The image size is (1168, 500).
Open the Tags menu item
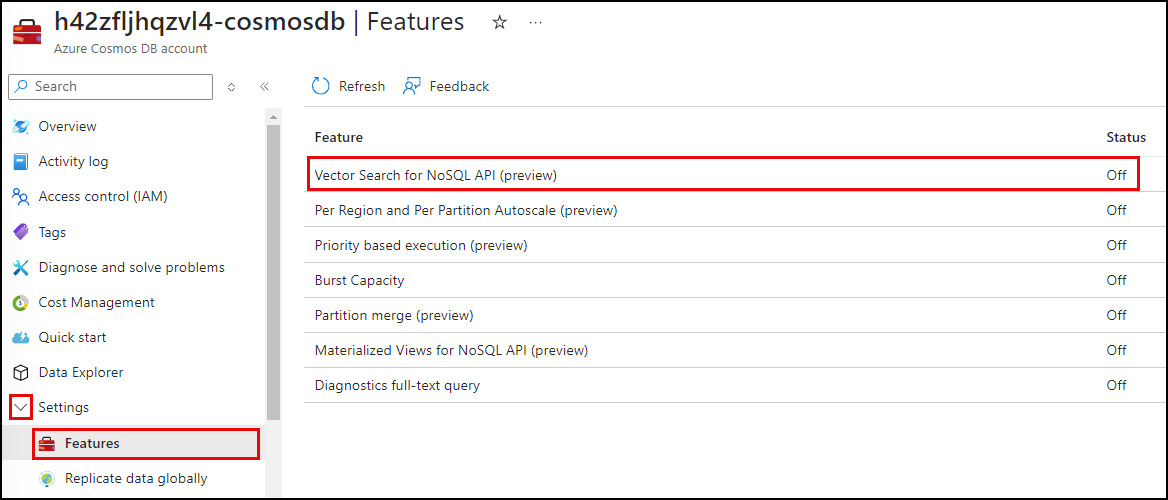click(x=52, y=232)
